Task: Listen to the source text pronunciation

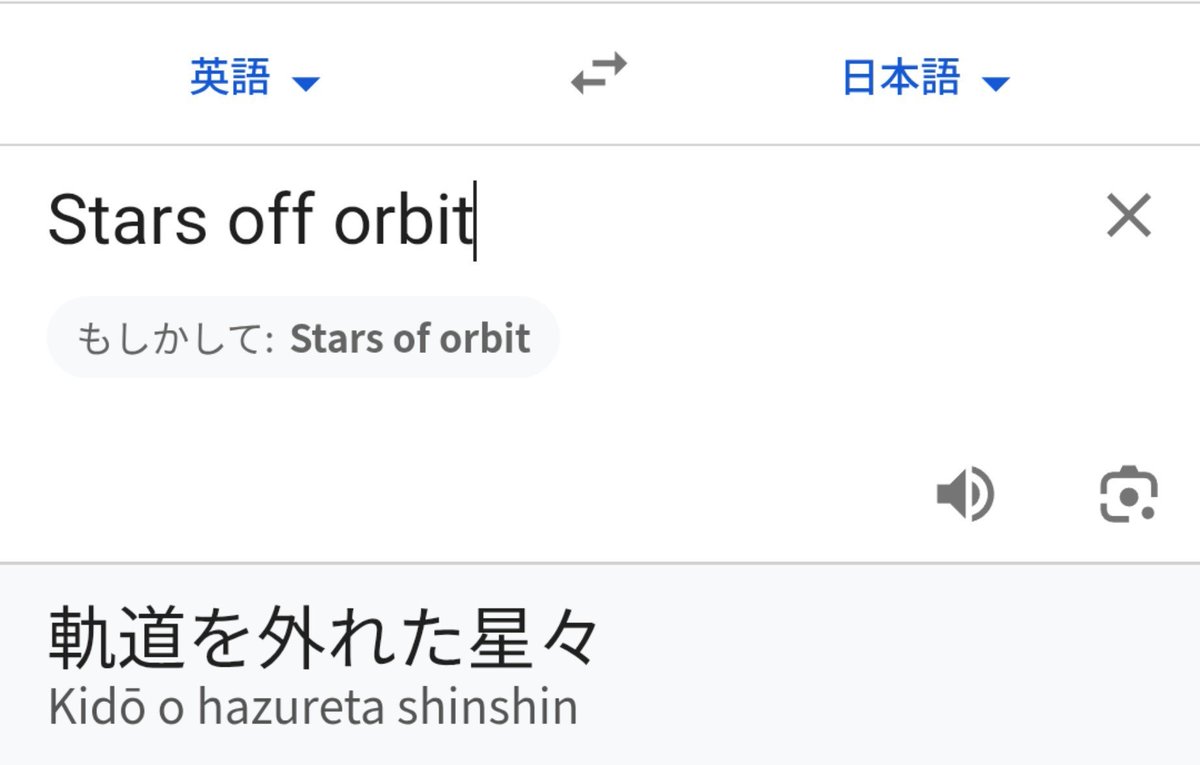Action: coord(965,494)
